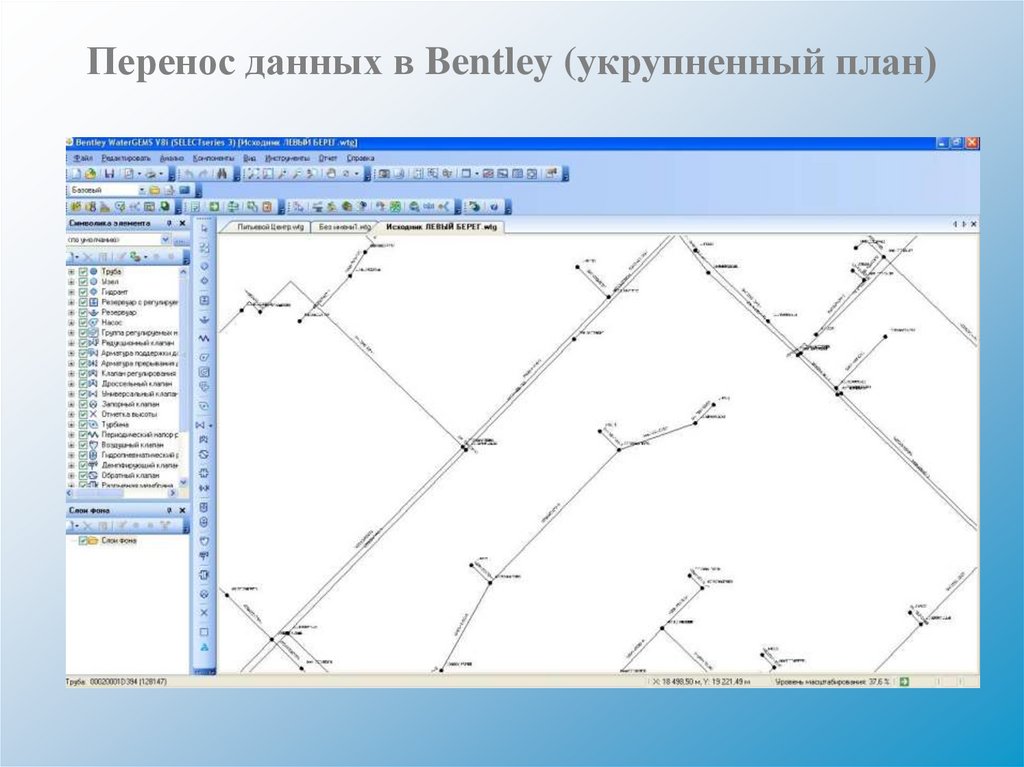
Task: Select the check valve tool in vertical toolbar
Action: pos(204,455)
